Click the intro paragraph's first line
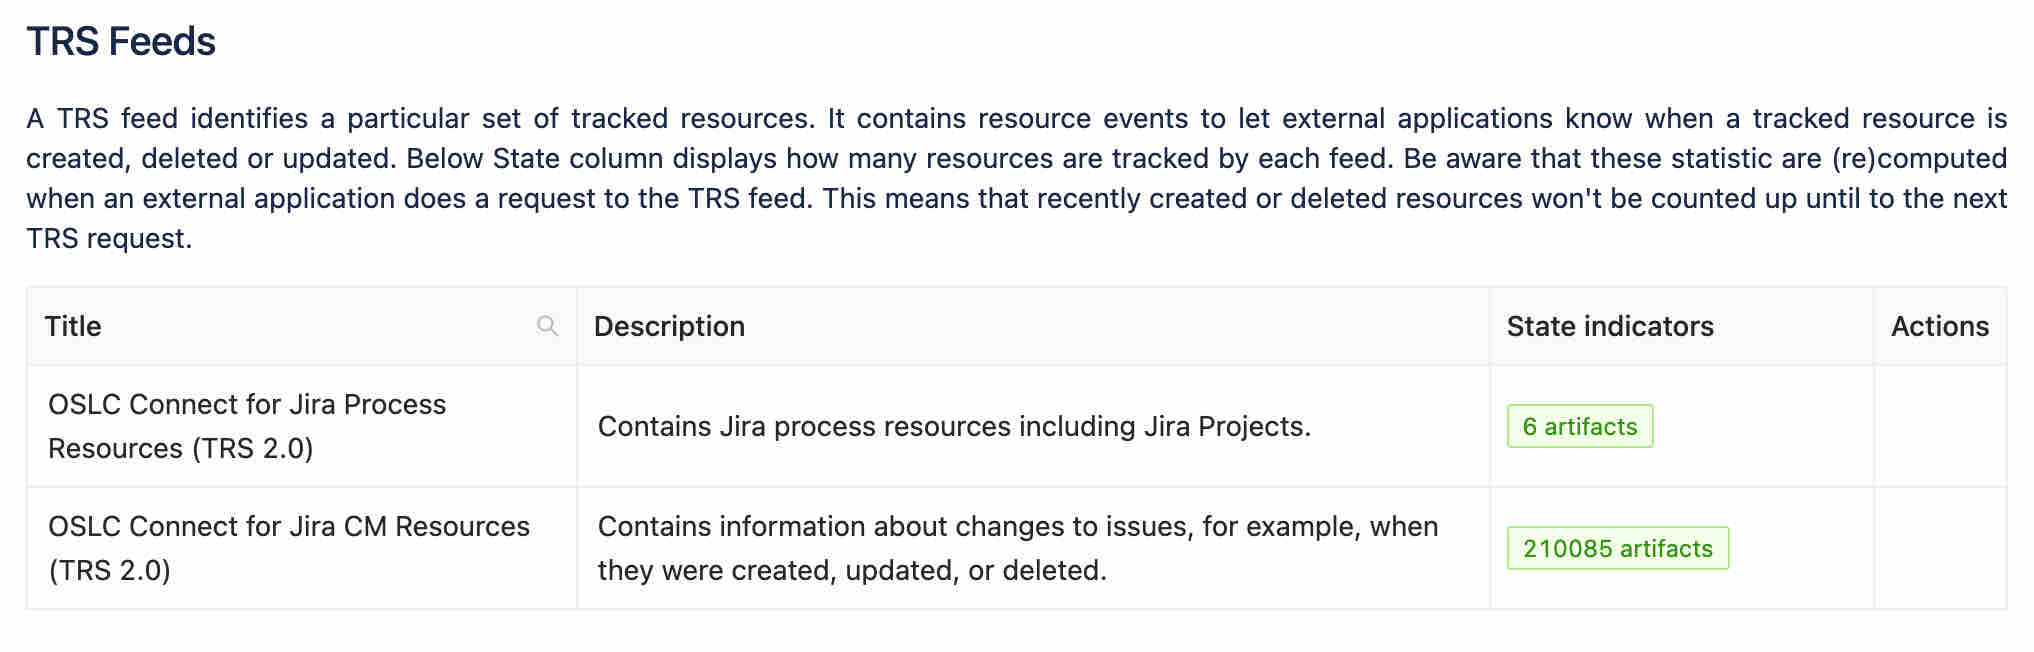The image size is (2034, 652). [1016, 118]
